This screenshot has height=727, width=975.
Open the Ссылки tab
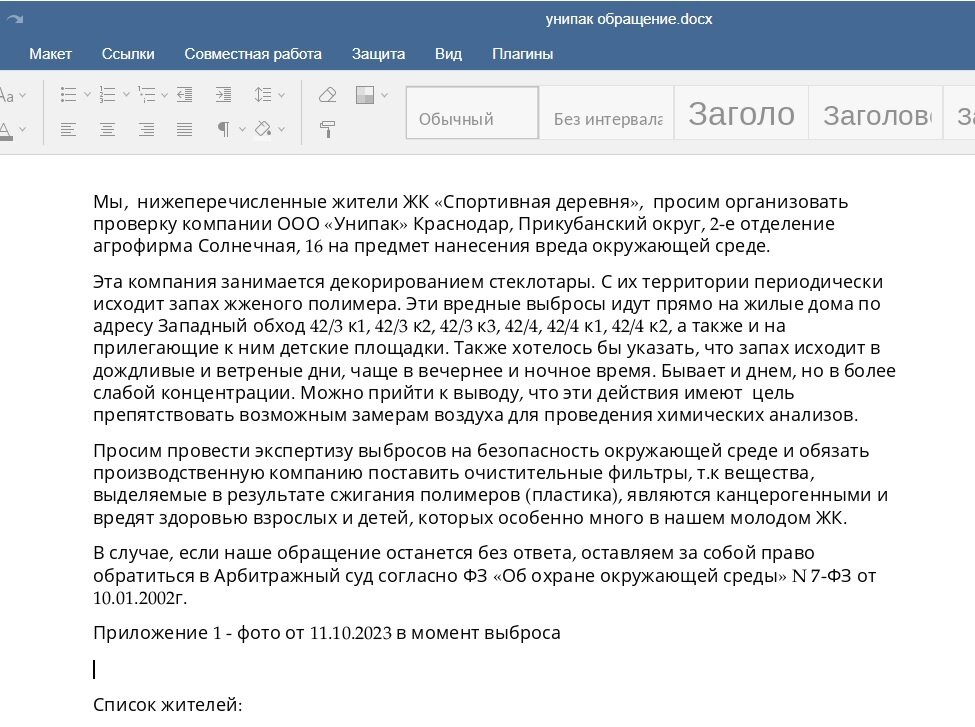pos(128,54)
